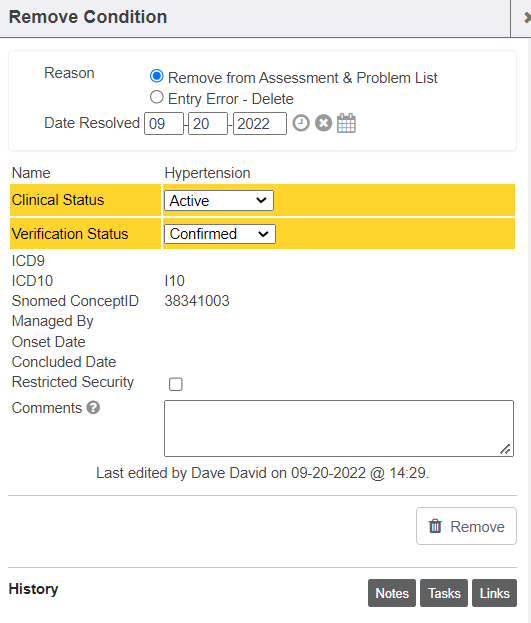
Task: Open the Clinical Status Active dropdown
Action: click(x=219, y=200)
